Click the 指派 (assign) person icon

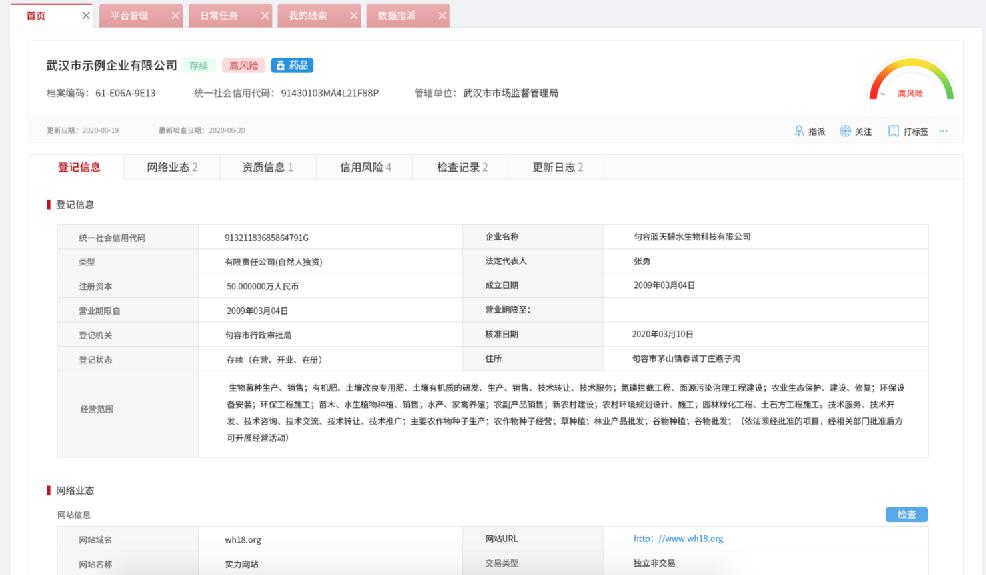click(799, 131)
